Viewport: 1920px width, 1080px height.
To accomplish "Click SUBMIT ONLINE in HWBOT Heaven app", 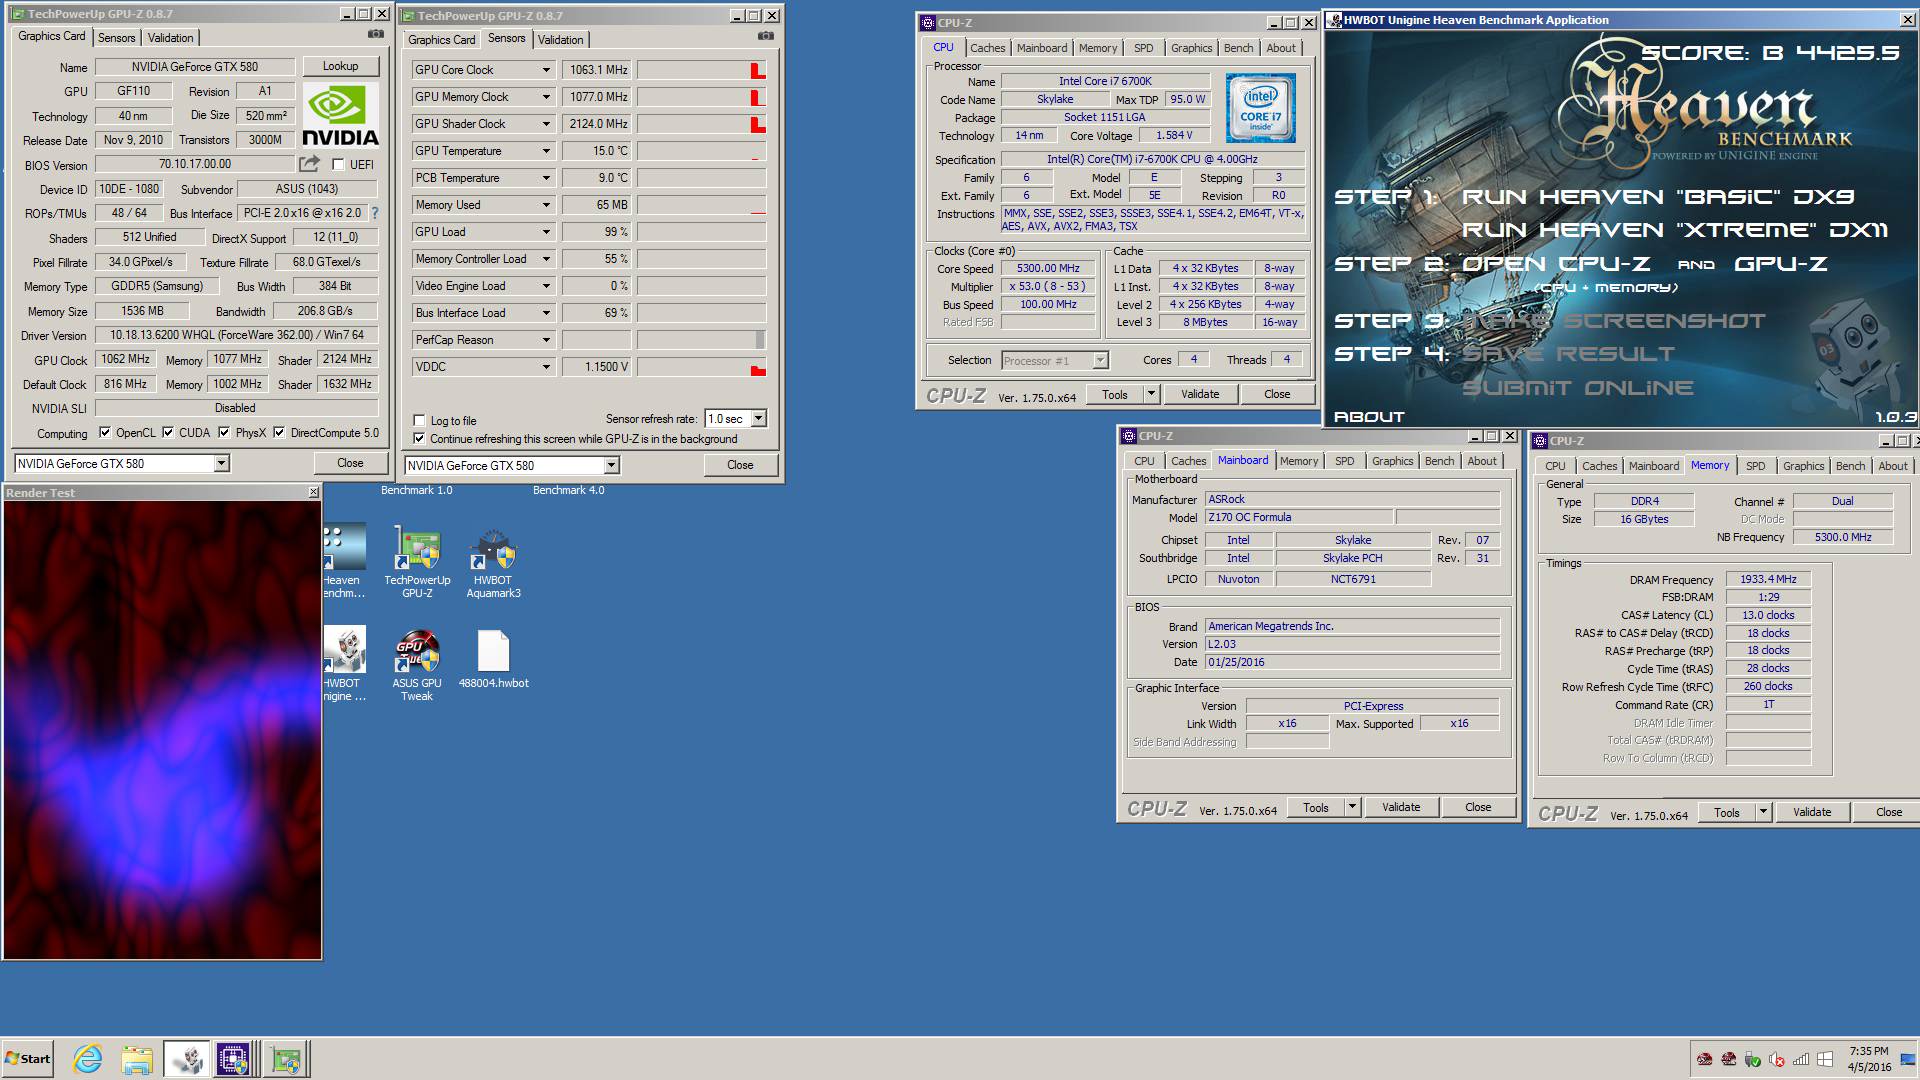I will [1578, 388].
